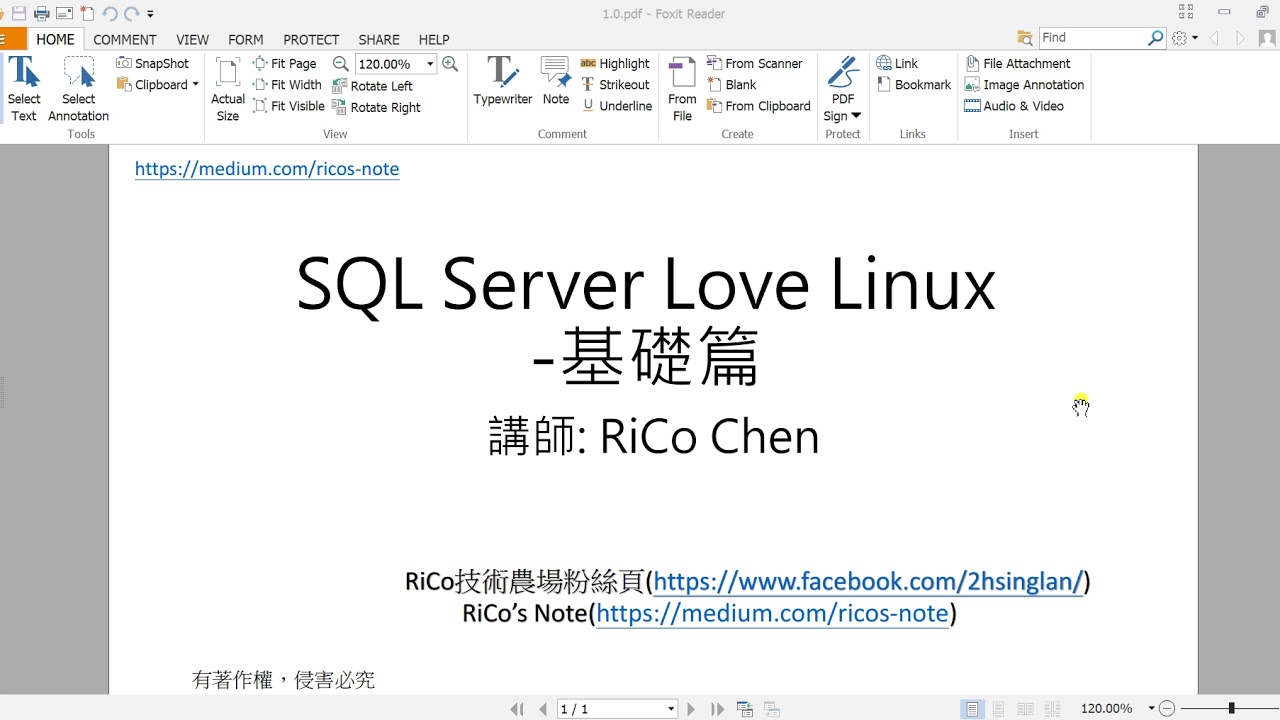Go to the last page
The width and height of the screenshot is (1280, 720).
pos(717,709)
